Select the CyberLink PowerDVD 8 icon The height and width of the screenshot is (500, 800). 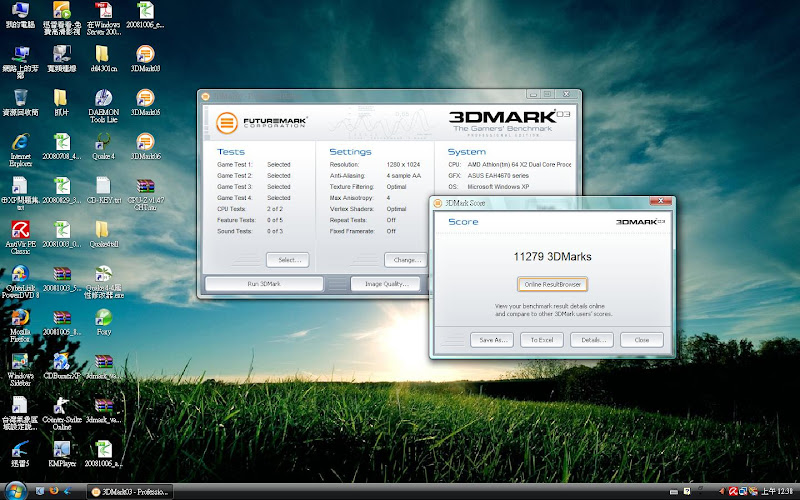tap(20, 281)
